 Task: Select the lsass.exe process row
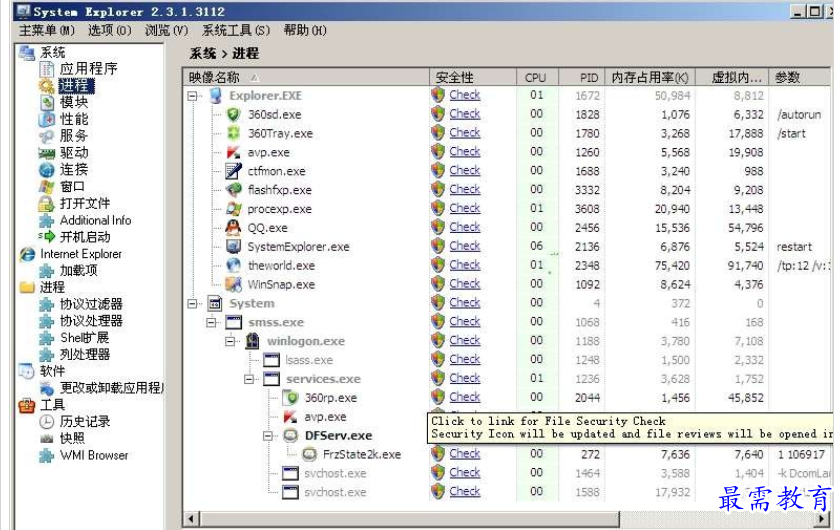[309, 360]
